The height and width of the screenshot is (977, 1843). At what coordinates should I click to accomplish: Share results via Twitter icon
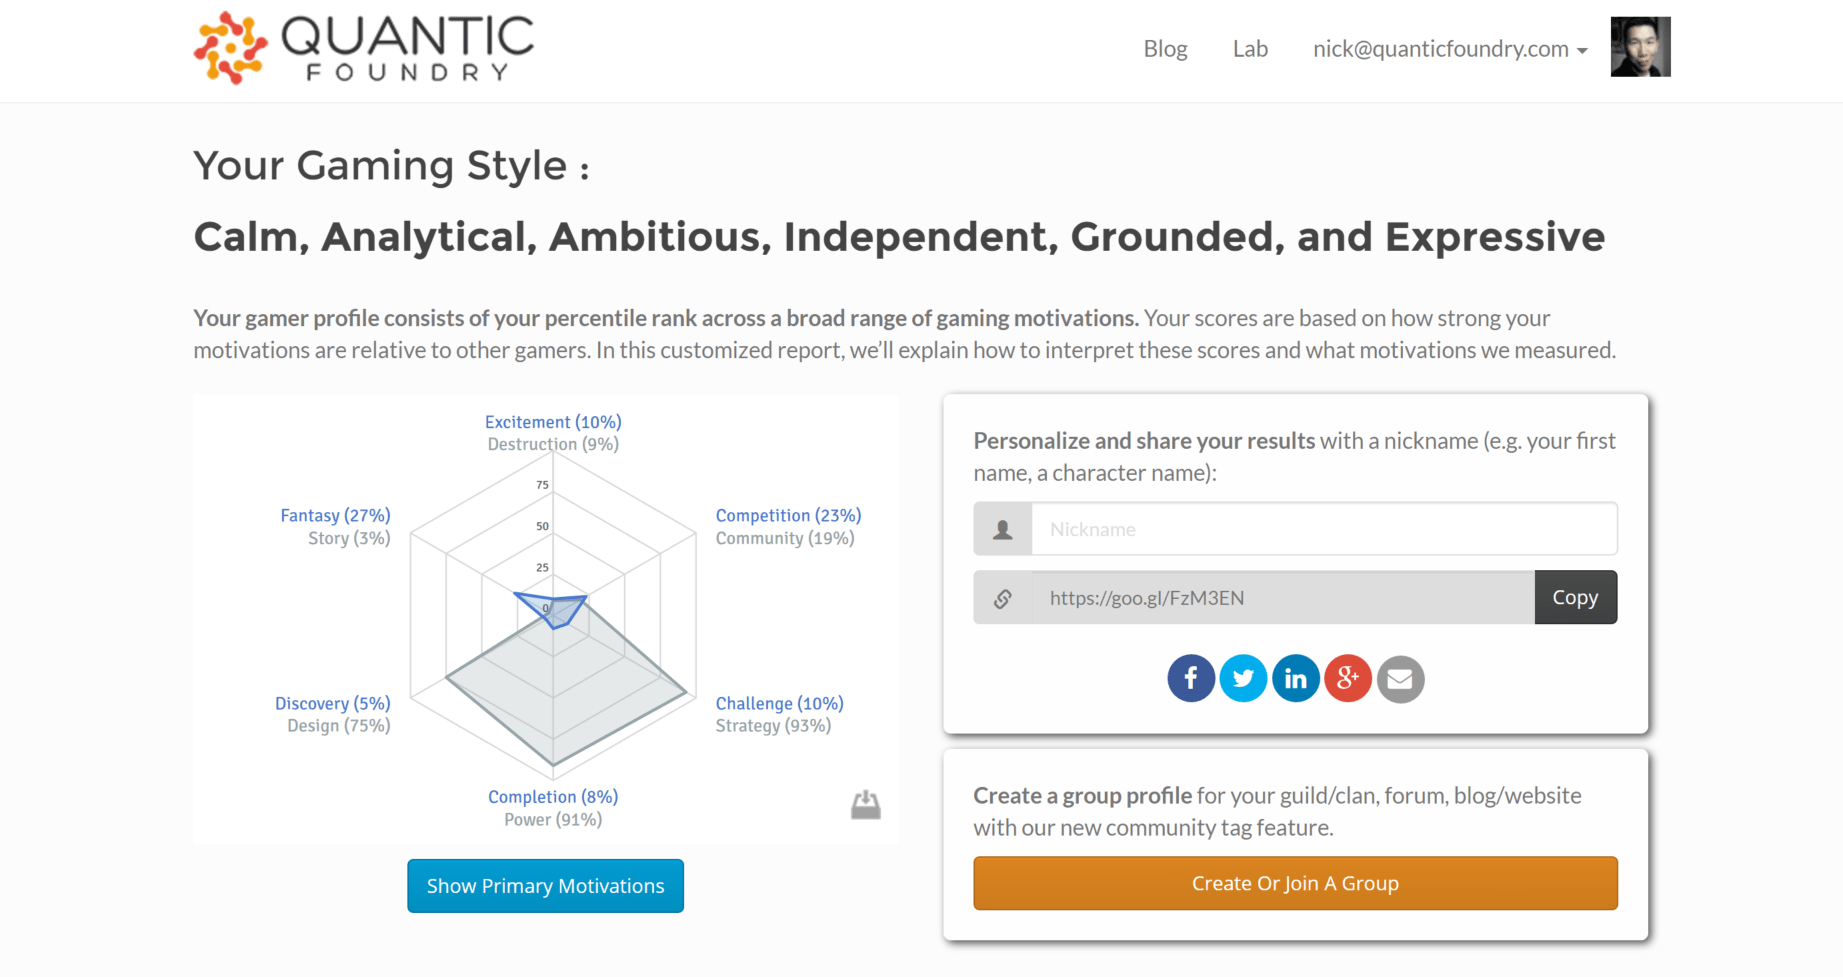coord(1243,679)
